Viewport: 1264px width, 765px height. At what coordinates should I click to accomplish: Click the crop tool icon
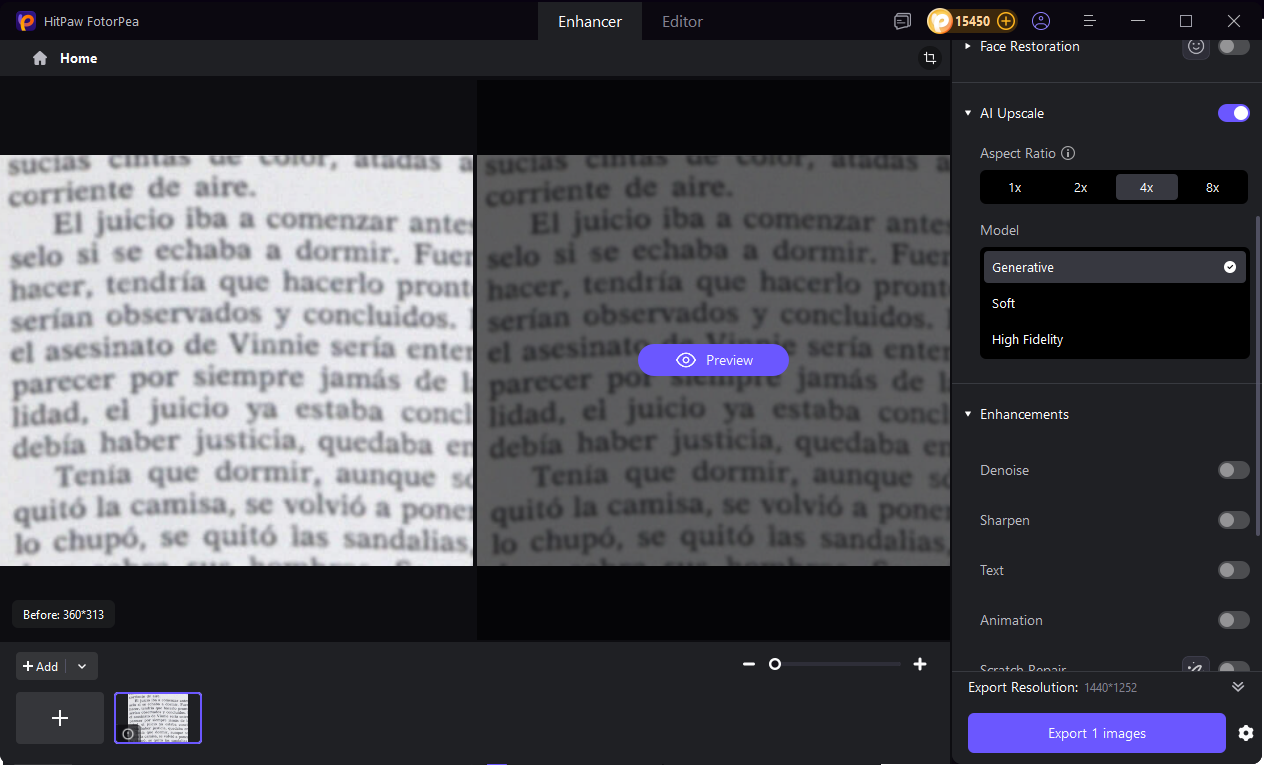930,59
